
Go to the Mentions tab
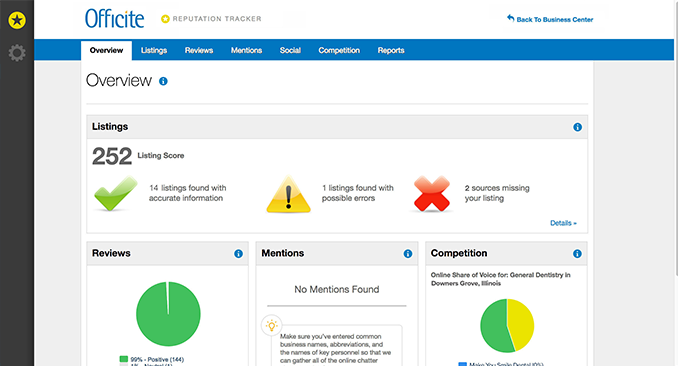click(x=246, y=50)
